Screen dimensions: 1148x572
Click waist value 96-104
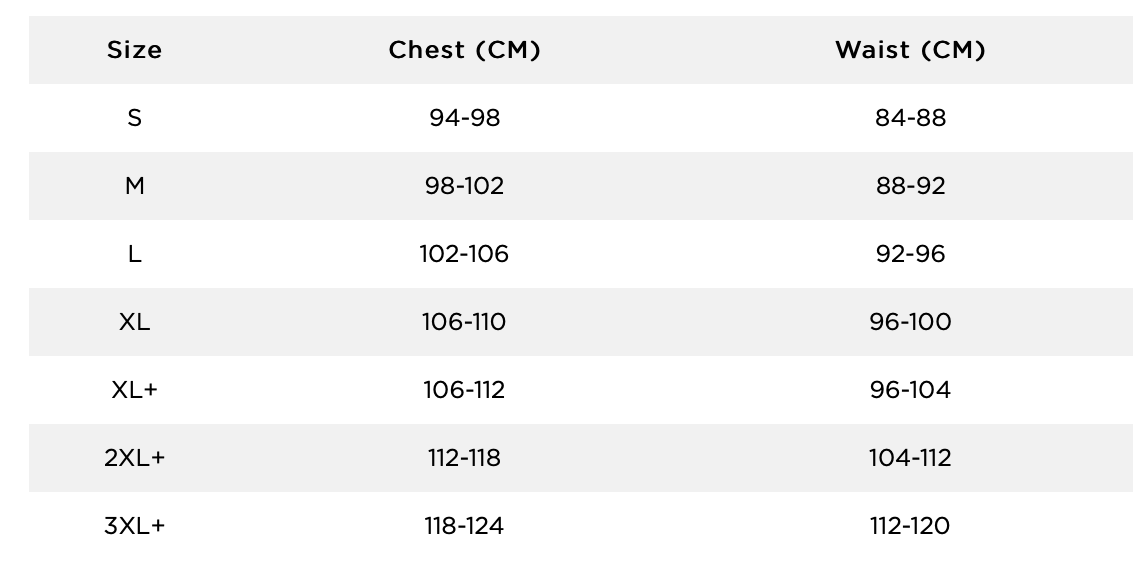tap(910, 390)
